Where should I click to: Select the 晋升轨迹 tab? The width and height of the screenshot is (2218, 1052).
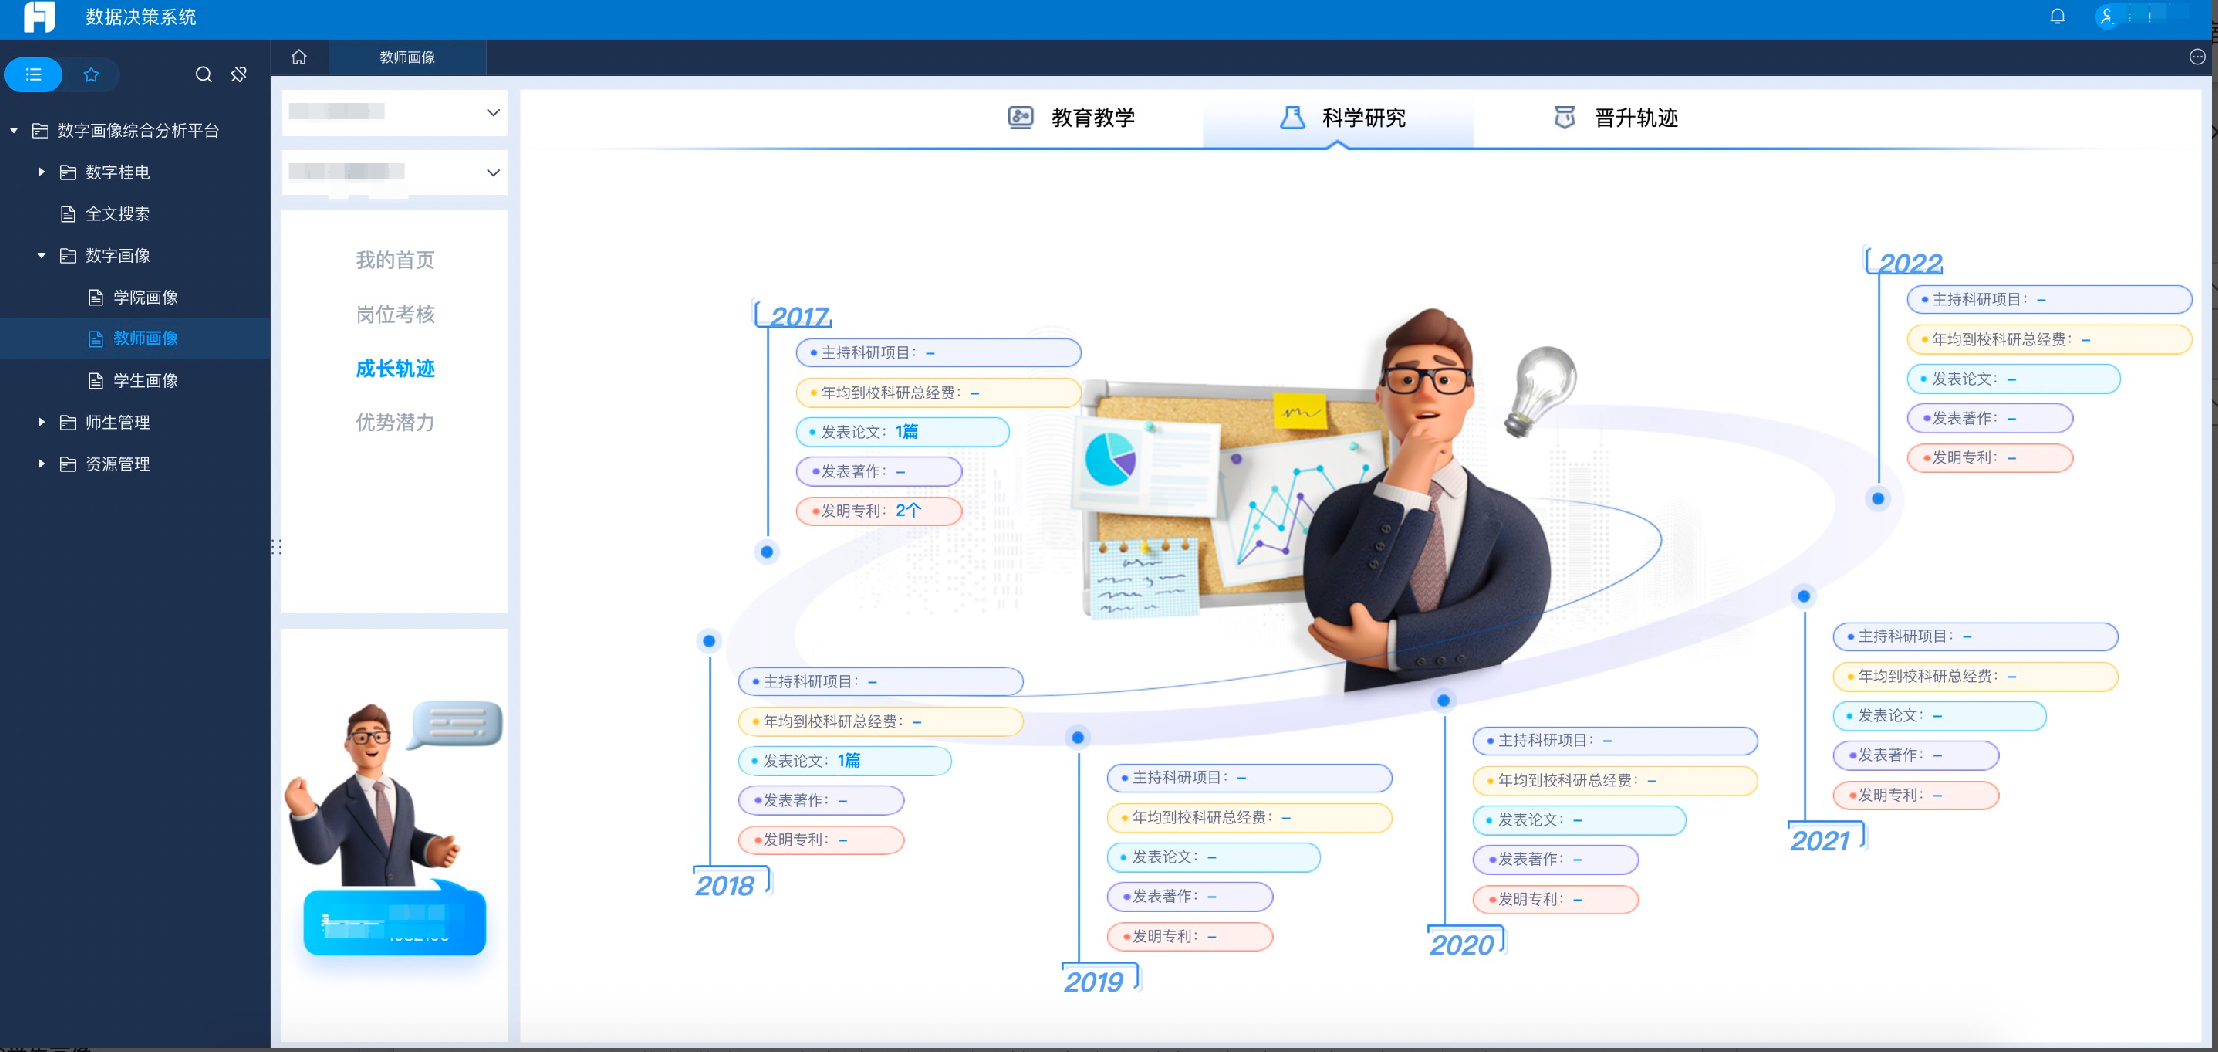pos(1616,118)
